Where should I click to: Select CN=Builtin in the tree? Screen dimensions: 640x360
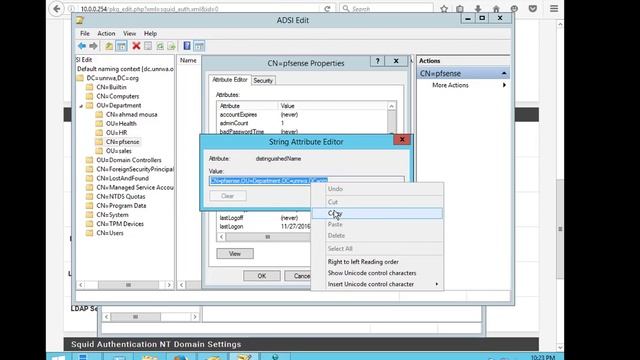pyautogui.click(x=111, y=87)
